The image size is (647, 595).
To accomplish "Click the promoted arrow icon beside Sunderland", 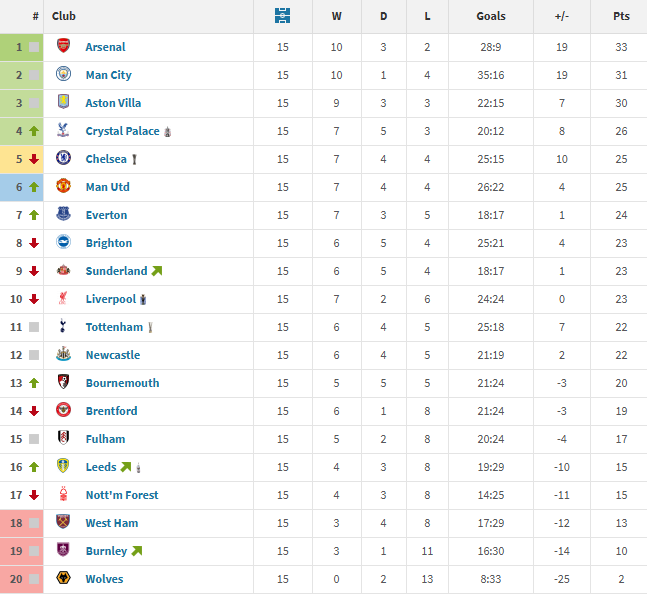I will pyautogui.click(x=157, y=271).
